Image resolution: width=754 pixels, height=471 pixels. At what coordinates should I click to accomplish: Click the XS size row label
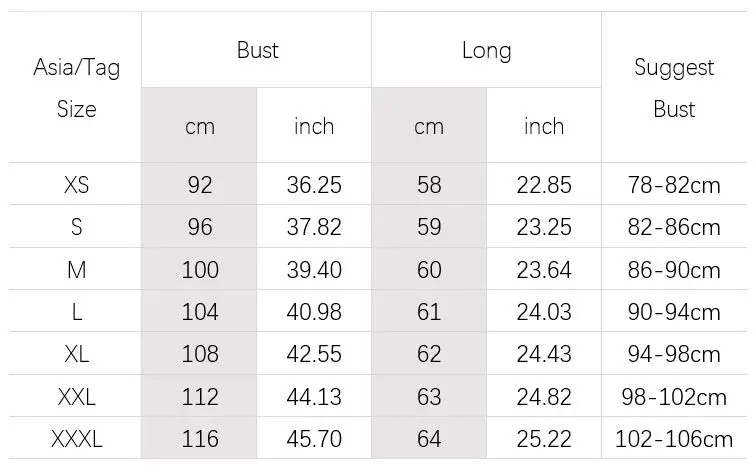76,185
